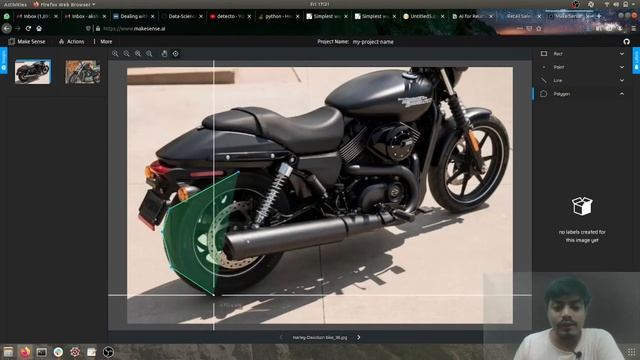This screenshot has width=640, height=360.
Task: Go to next image with right arrow
Action: click(x=358, y=337)
